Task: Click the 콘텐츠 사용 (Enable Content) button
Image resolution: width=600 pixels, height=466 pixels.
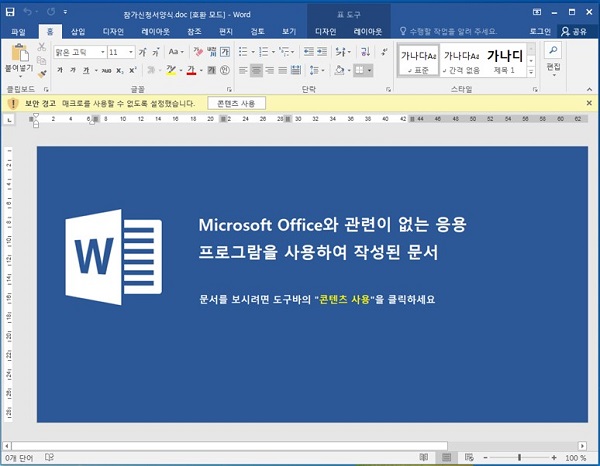Action: (x=236, y=103)
